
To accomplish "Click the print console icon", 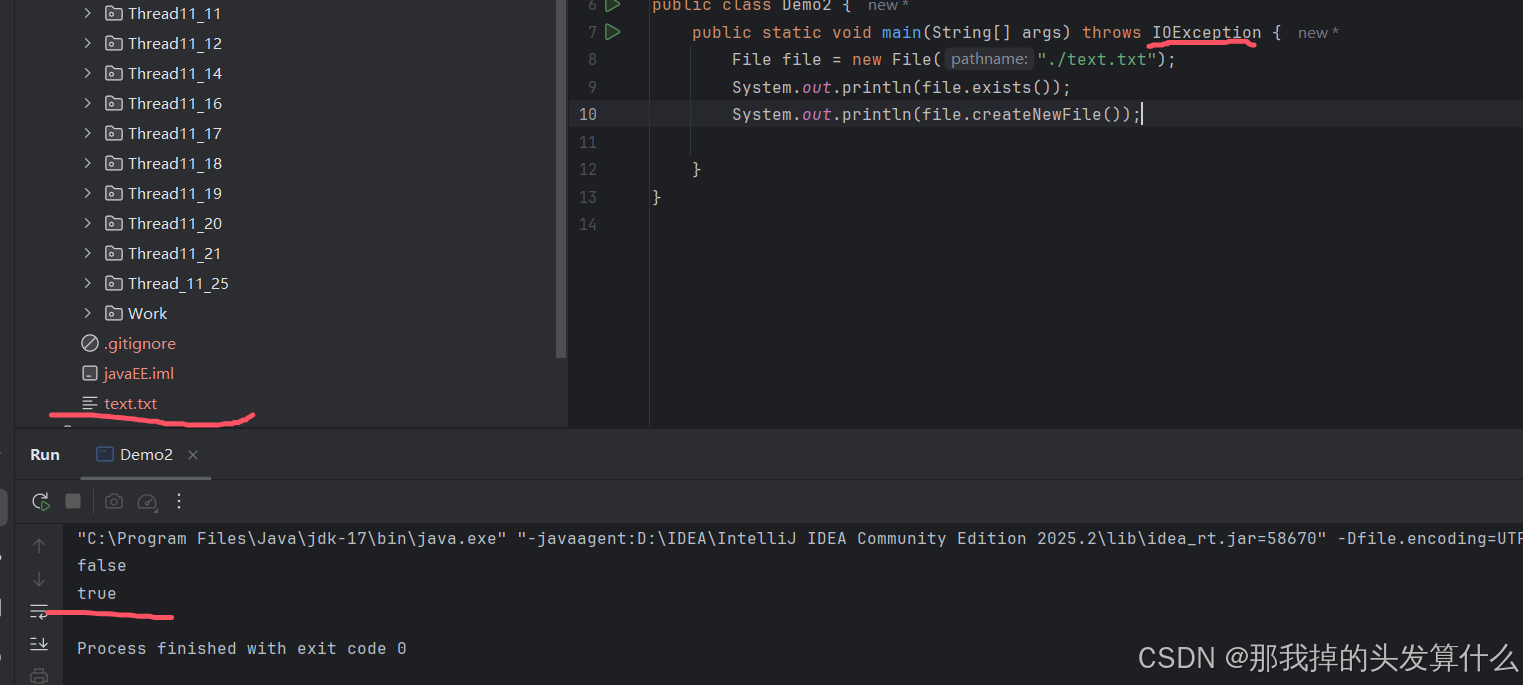I will point(39,675).
